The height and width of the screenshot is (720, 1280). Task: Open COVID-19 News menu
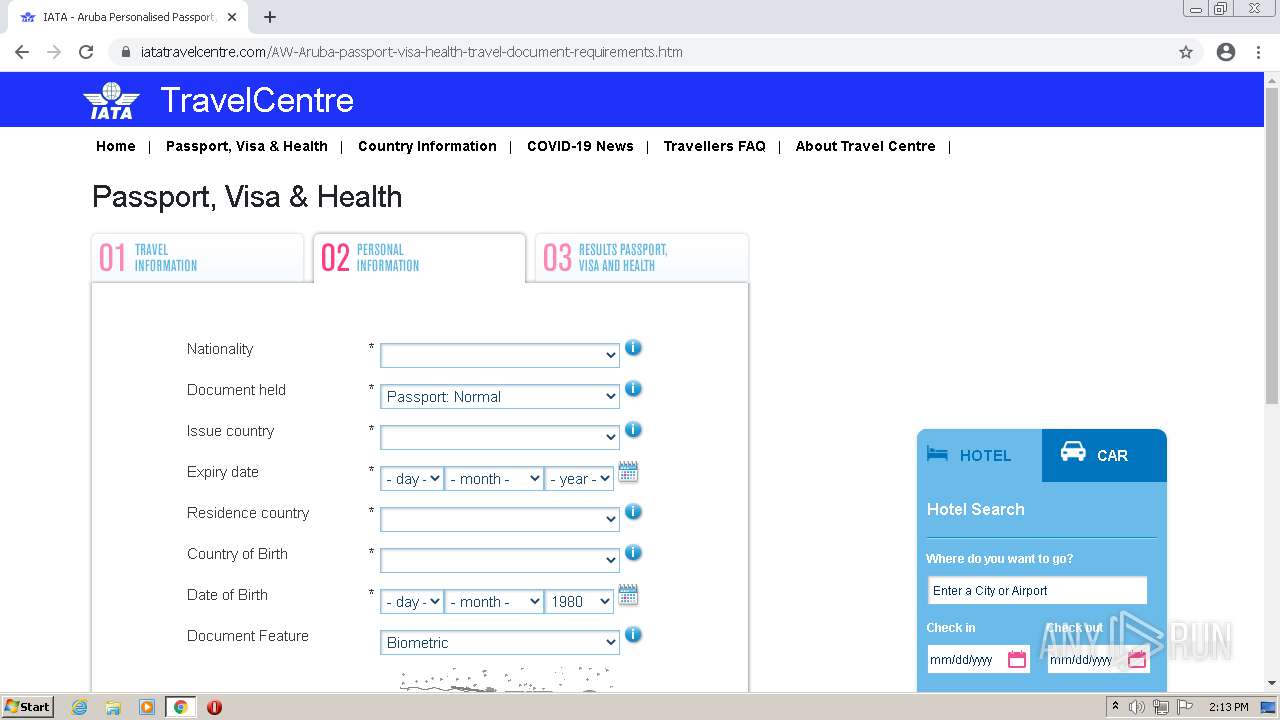point(580,146)
